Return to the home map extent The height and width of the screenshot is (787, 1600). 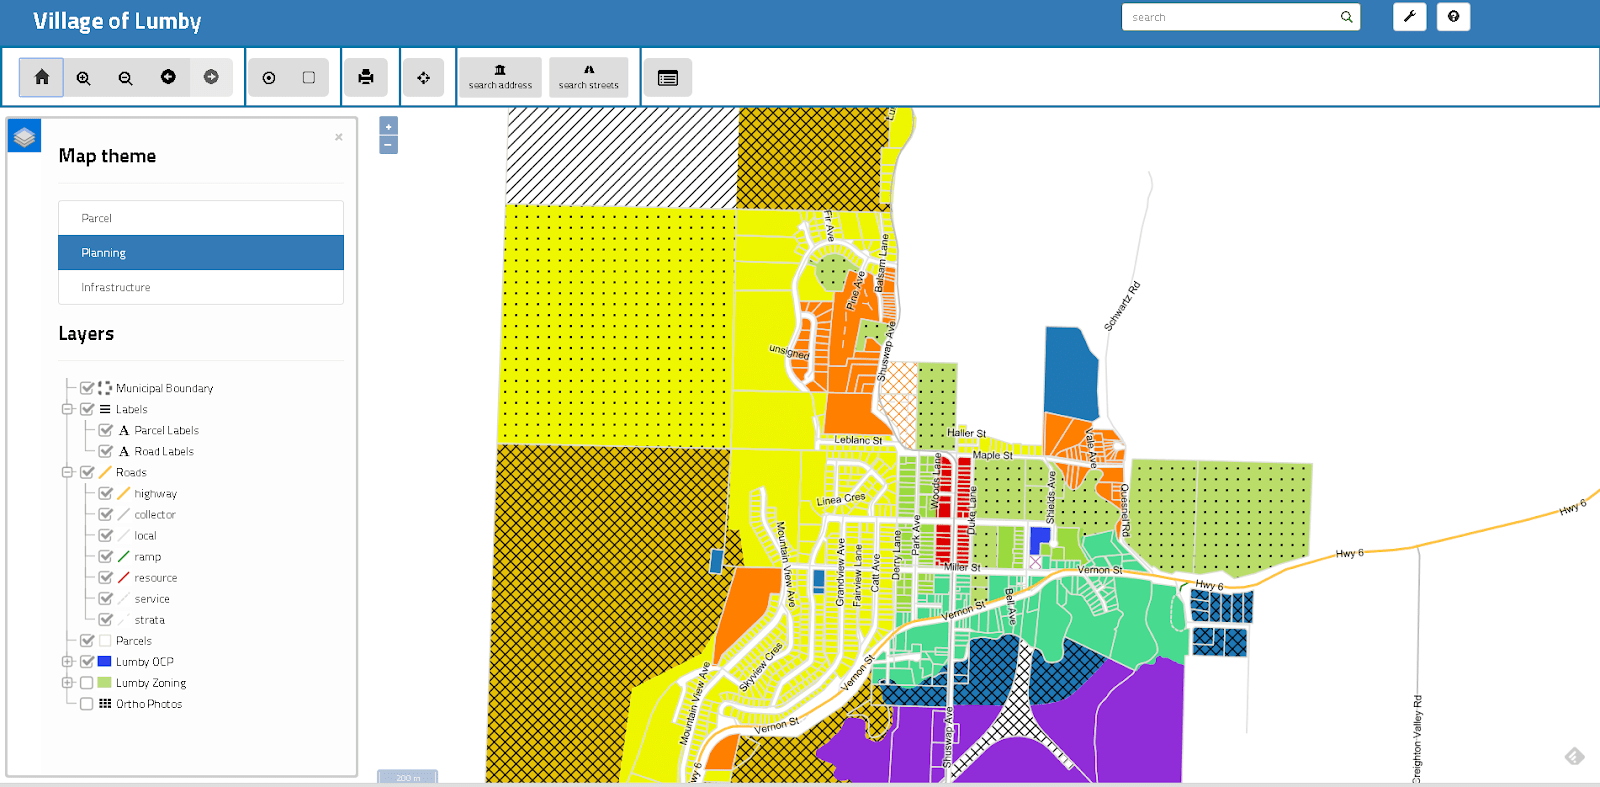[x=41, y=77]
